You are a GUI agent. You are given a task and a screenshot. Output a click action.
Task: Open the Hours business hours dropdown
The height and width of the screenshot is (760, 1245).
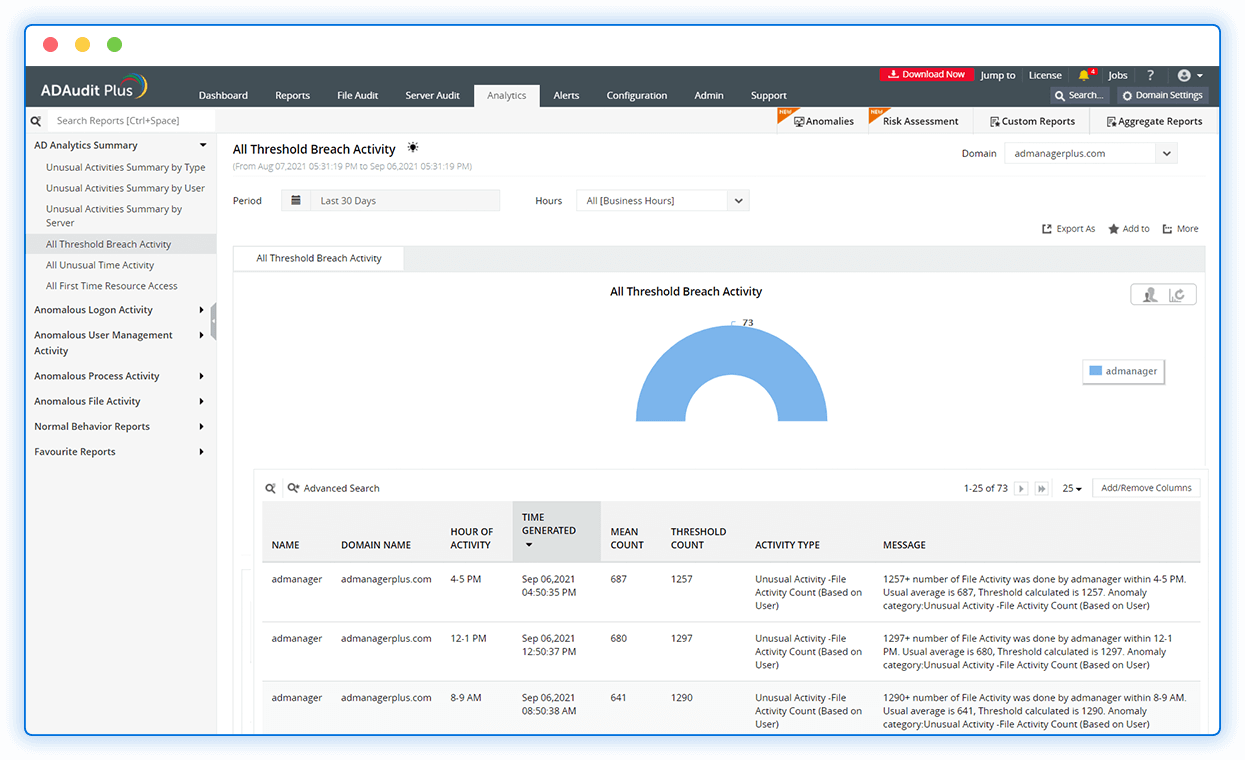738,201
